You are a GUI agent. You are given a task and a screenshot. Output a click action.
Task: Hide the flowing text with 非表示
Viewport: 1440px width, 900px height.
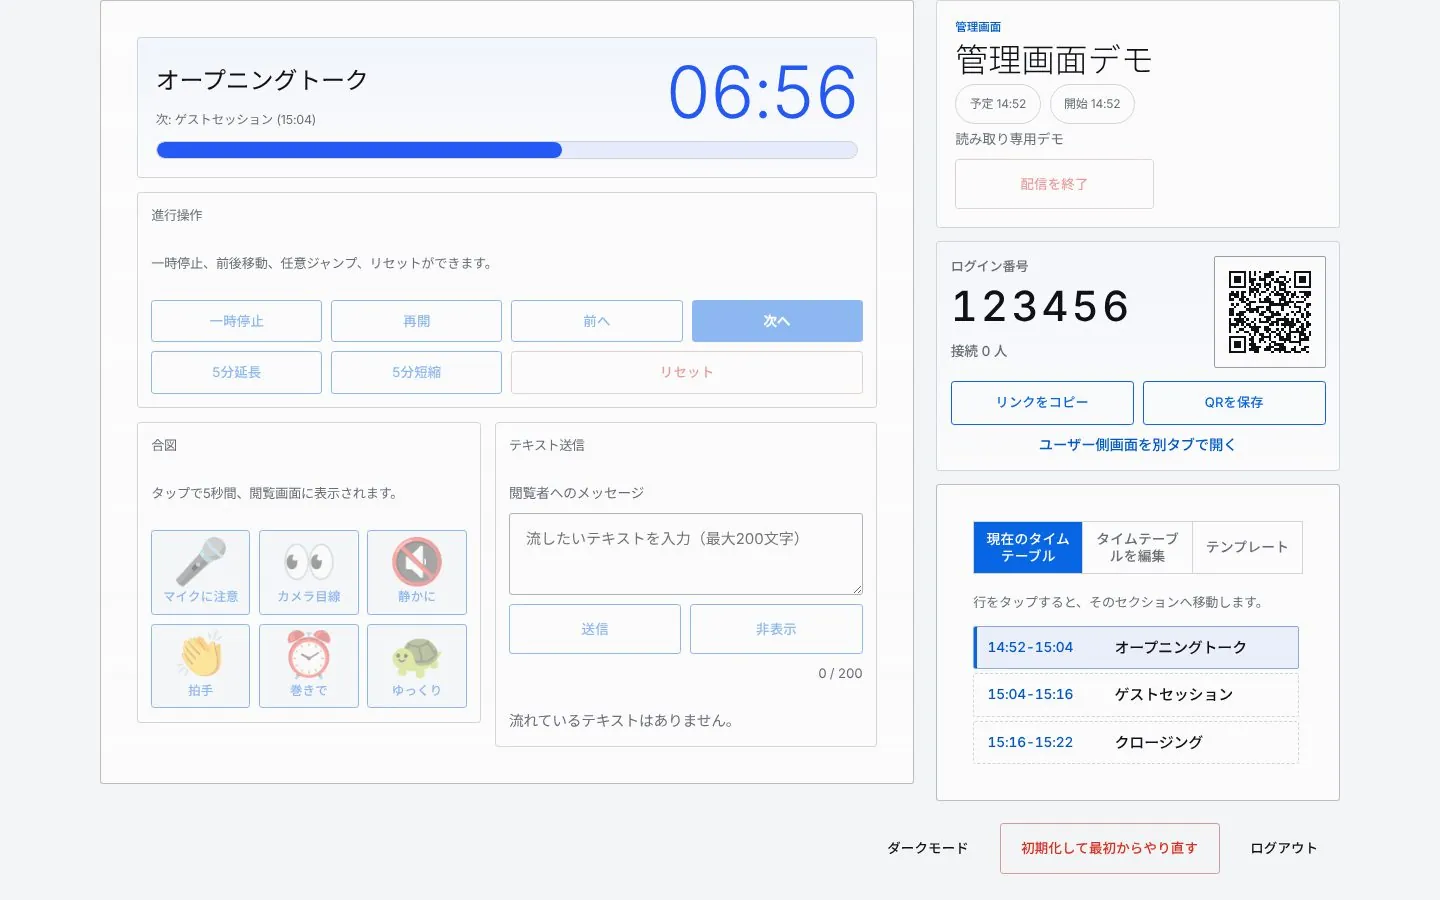click(x=776, y=629)
